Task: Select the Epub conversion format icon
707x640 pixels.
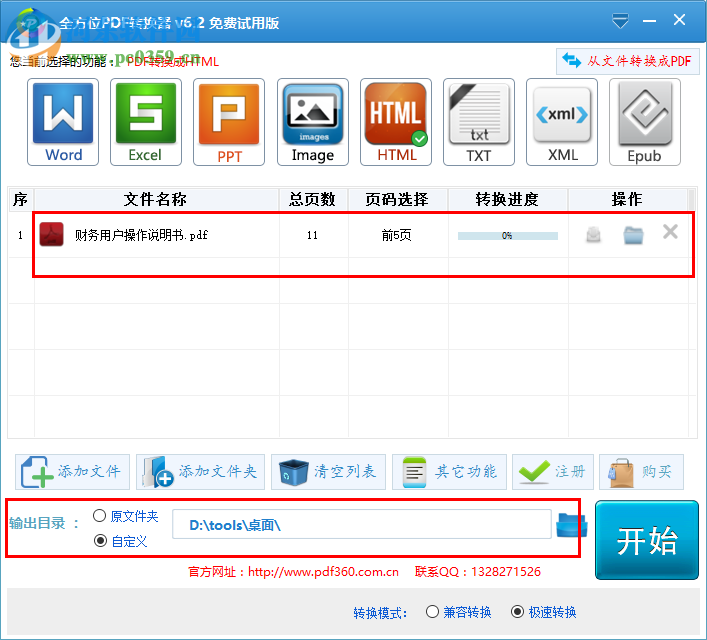Action: [x=645, y=122]
